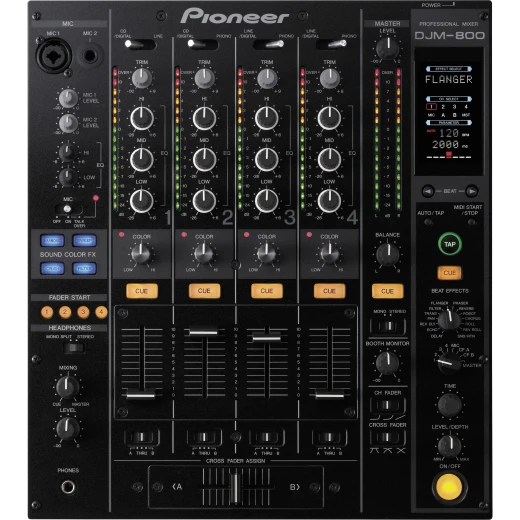
Task: Toggle Fader Start button 1
Action: pyautogui.click(x=47, y=312)
